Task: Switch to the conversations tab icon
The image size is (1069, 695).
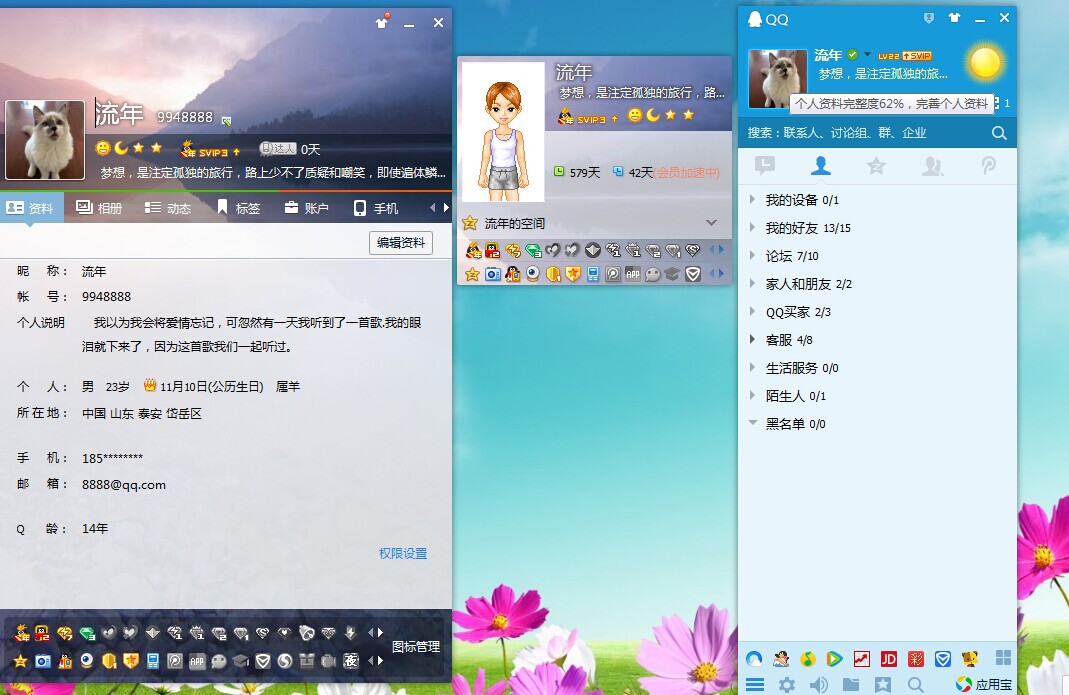Action: coord(765,166)
